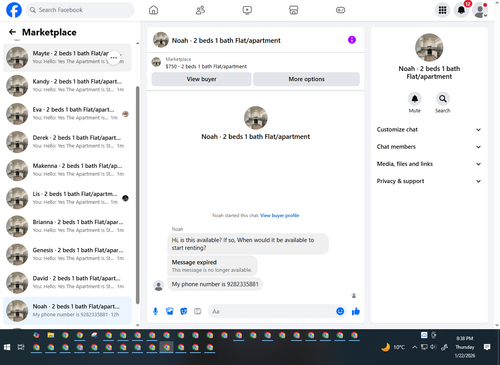Open the Friends icon in top bar
The height and width of the screenshot is (365, 500).
point(200,10)
